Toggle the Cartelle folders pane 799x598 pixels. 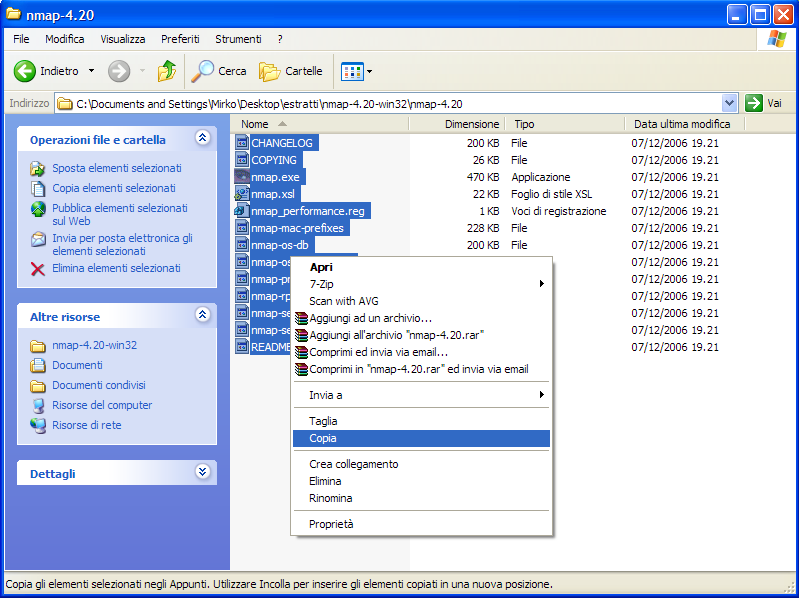(x=291, y=71)
